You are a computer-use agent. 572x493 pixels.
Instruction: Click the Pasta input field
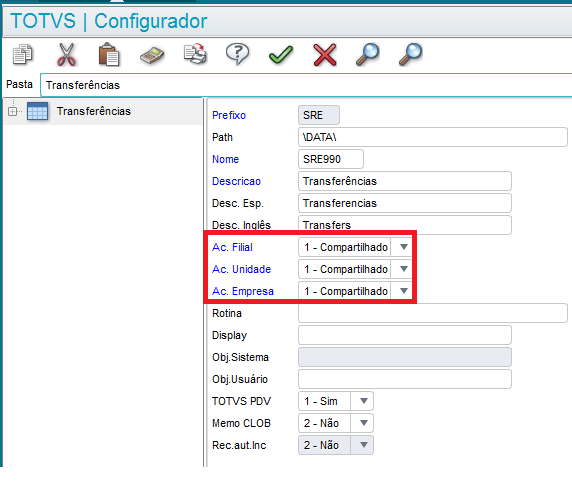point(306,85)
